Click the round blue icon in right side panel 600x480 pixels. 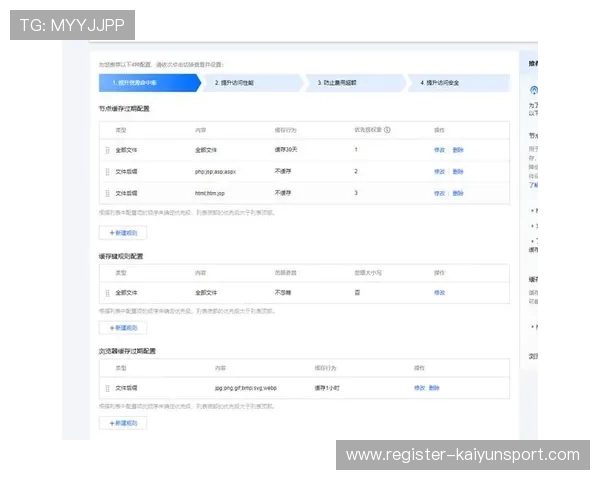(x=534, y=90)
